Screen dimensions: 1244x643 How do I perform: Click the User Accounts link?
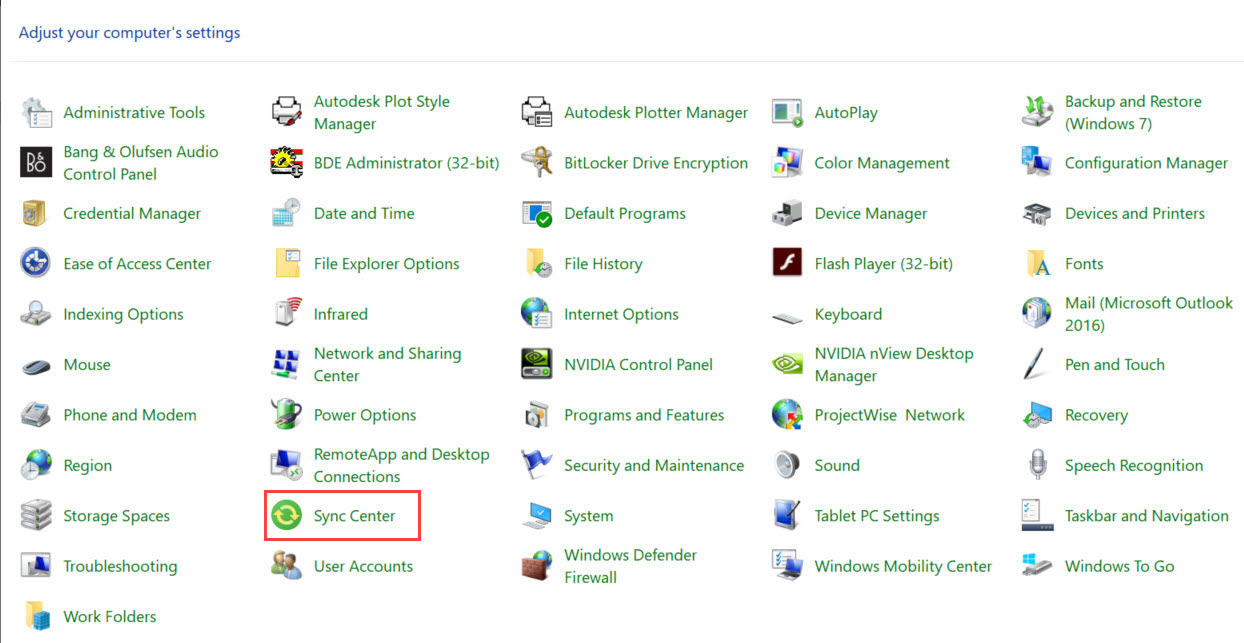click(x=363, y=566)
